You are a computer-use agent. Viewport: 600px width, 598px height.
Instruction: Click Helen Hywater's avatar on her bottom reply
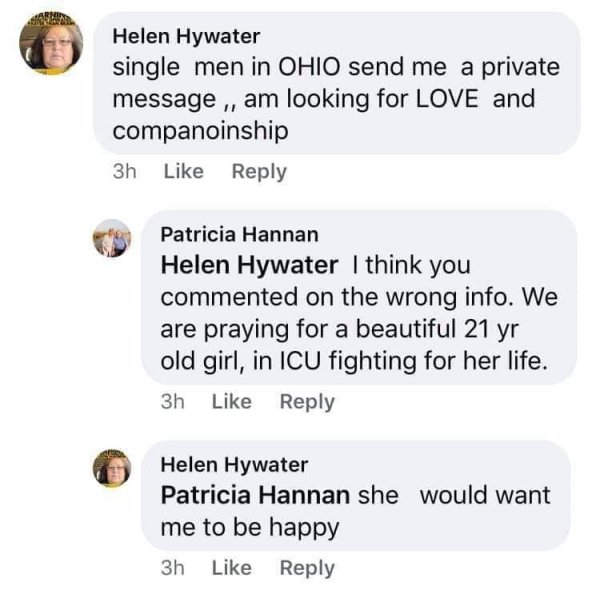[112, 468]
